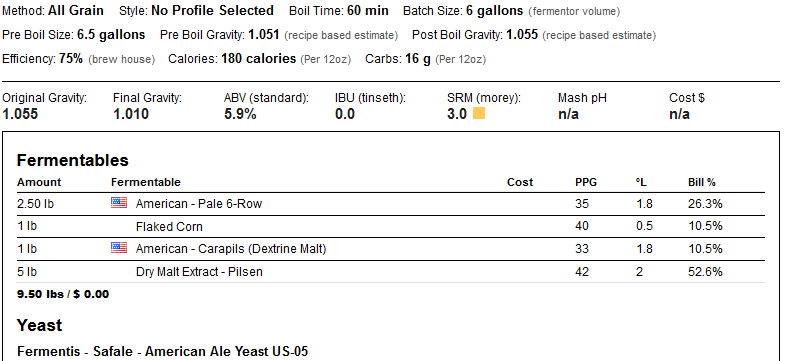The height and width of the screenshot is (361, 795).
Task: Click the US flag beside Pale 6-Row
Action: point(119,203)
